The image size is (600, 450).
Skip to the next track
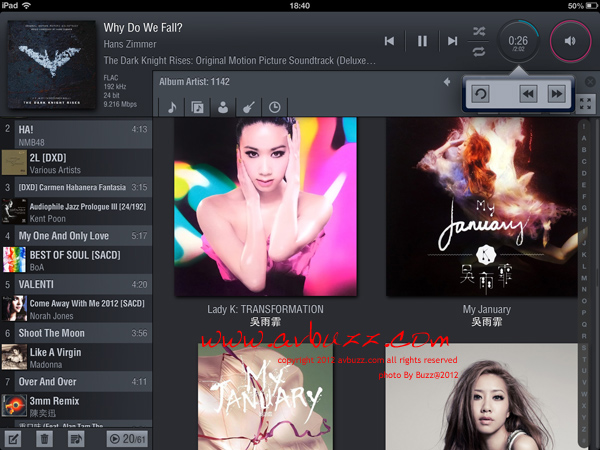[x=453, y=41]
